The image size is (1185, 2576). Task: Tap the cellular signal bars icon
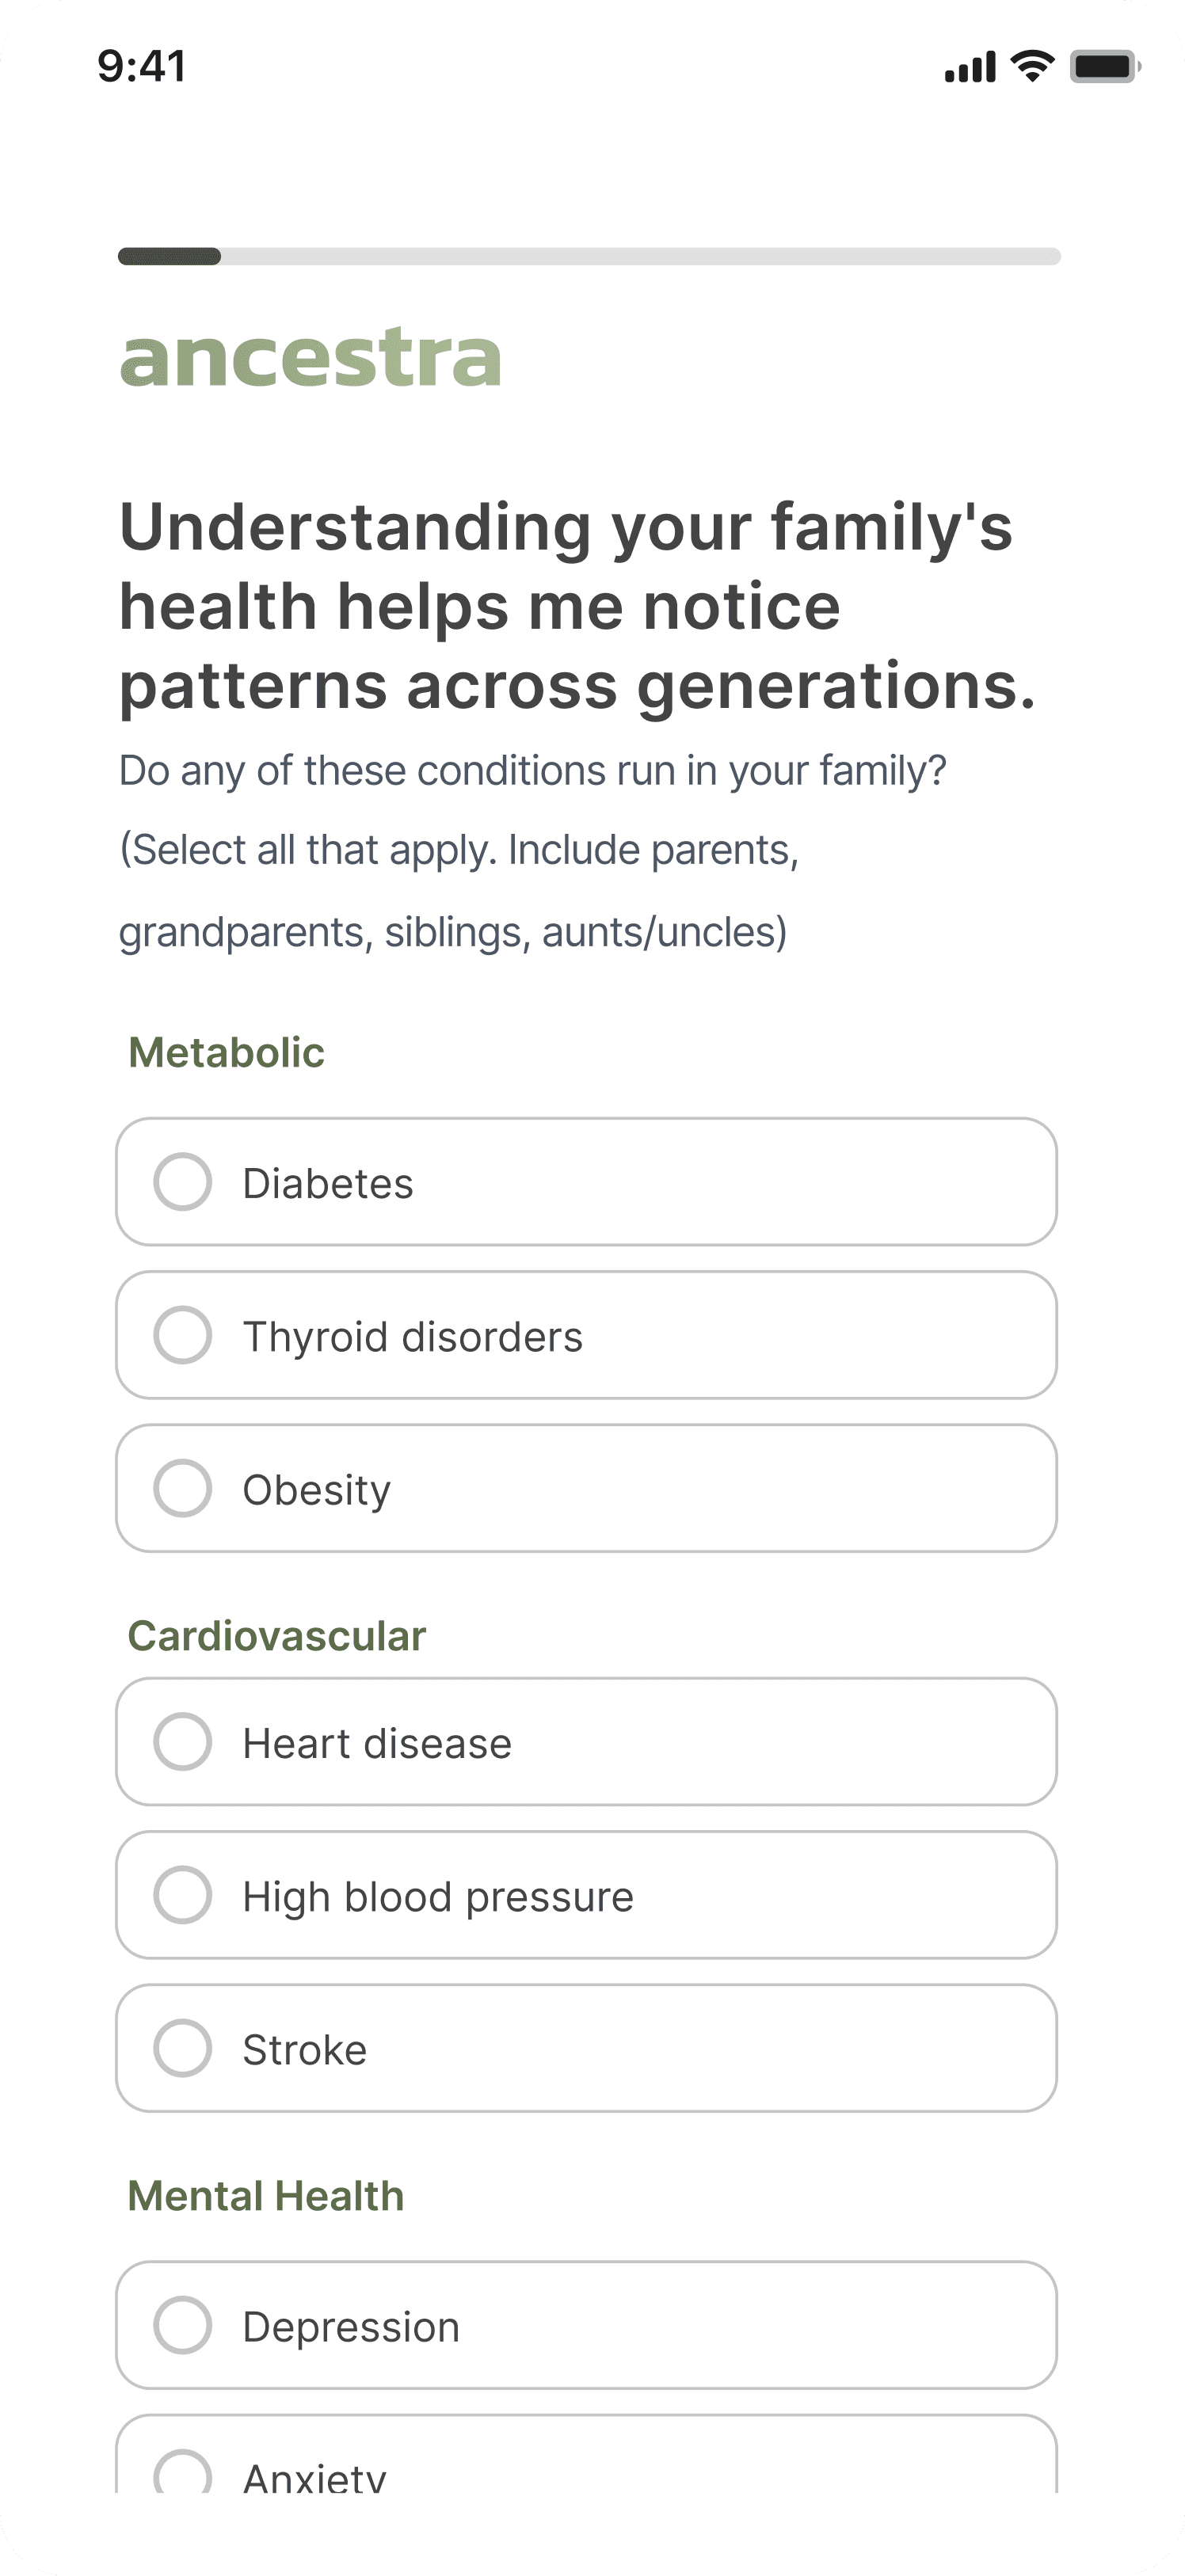coord(970,66)
